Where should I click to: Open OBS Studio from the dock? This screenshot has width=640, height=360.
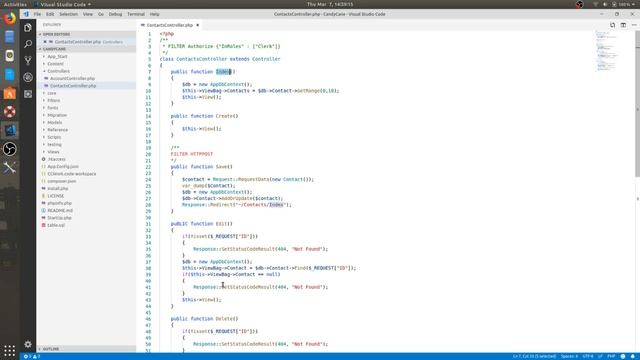9,149
